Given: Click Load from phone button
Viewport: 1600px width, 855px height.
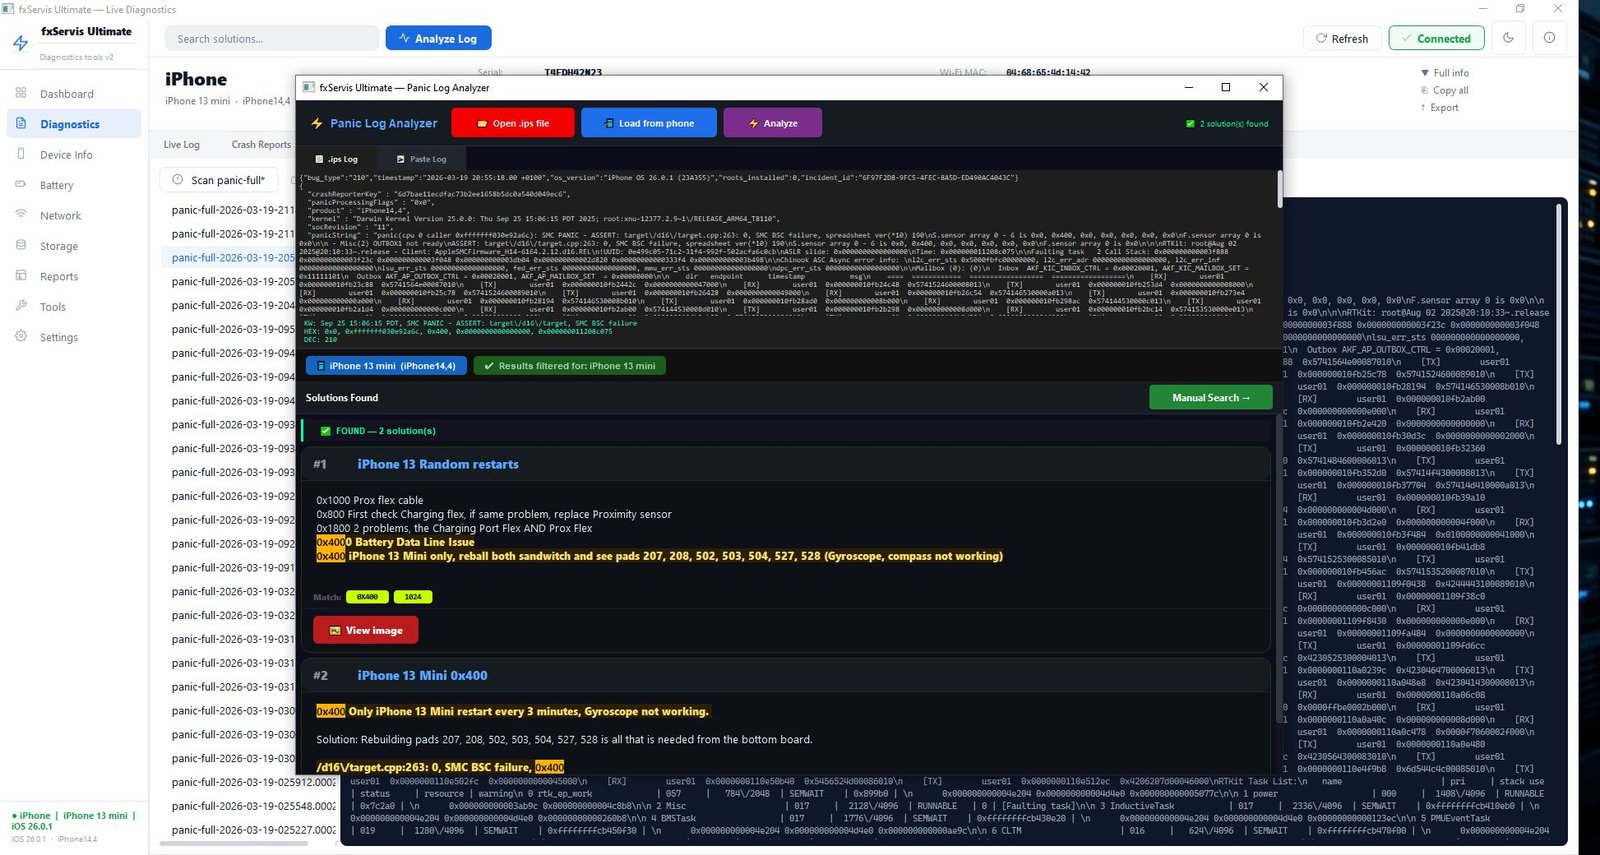Looking at the screenshot, I should (648, 123).
